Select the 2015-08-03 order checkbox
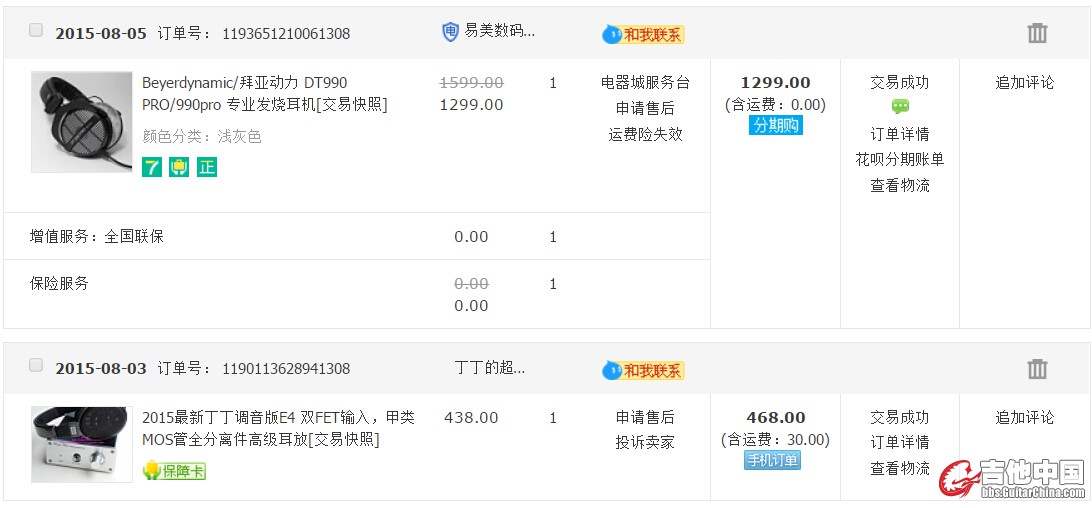The height and width of the screenshot is (508, 1092). [36, 366]
